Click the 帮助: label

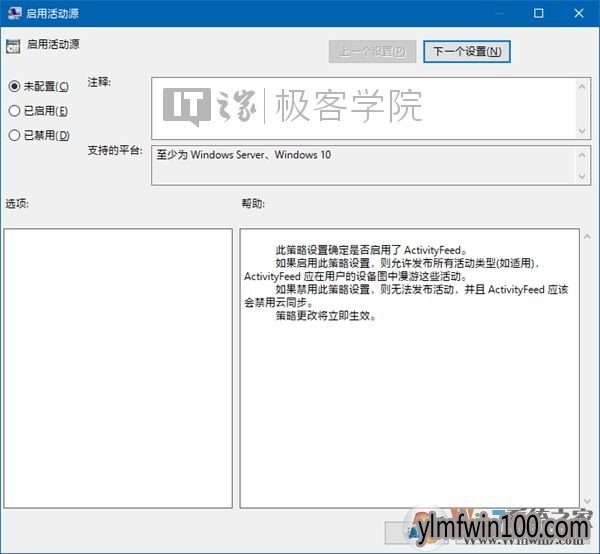[253, 204]
